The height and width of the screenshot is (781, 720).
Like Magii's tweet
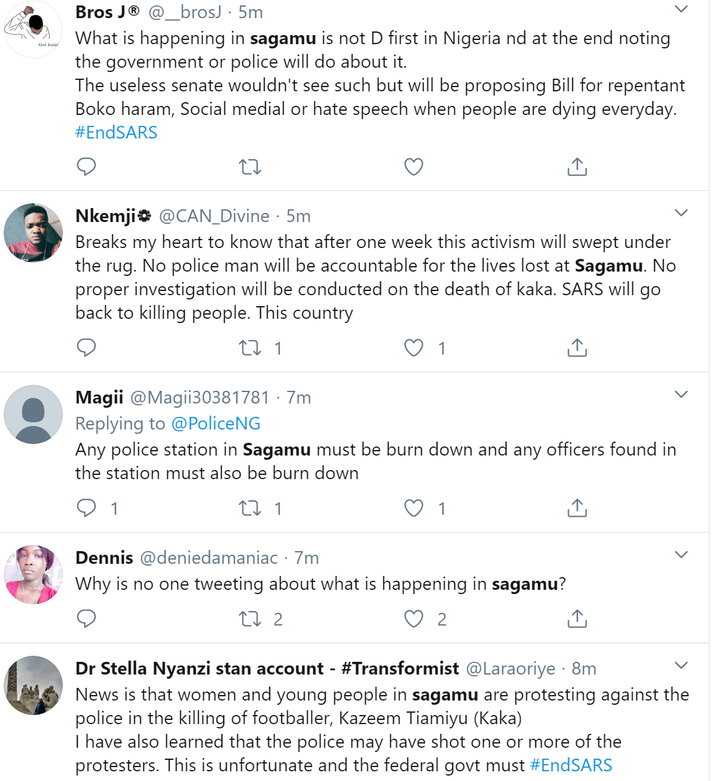413,508
